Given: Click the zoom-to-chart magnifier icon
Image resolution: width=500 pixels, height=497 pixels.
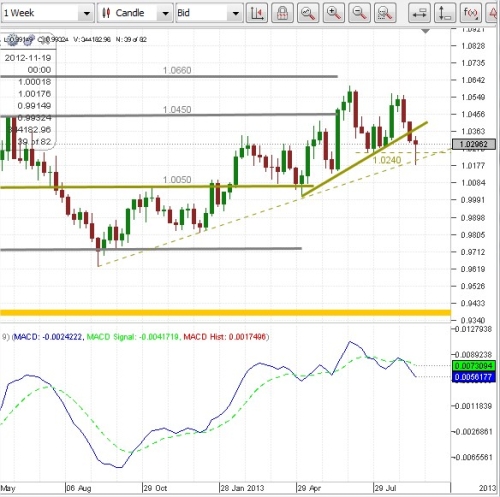Looking at the screenshot, I should (308, 13).
